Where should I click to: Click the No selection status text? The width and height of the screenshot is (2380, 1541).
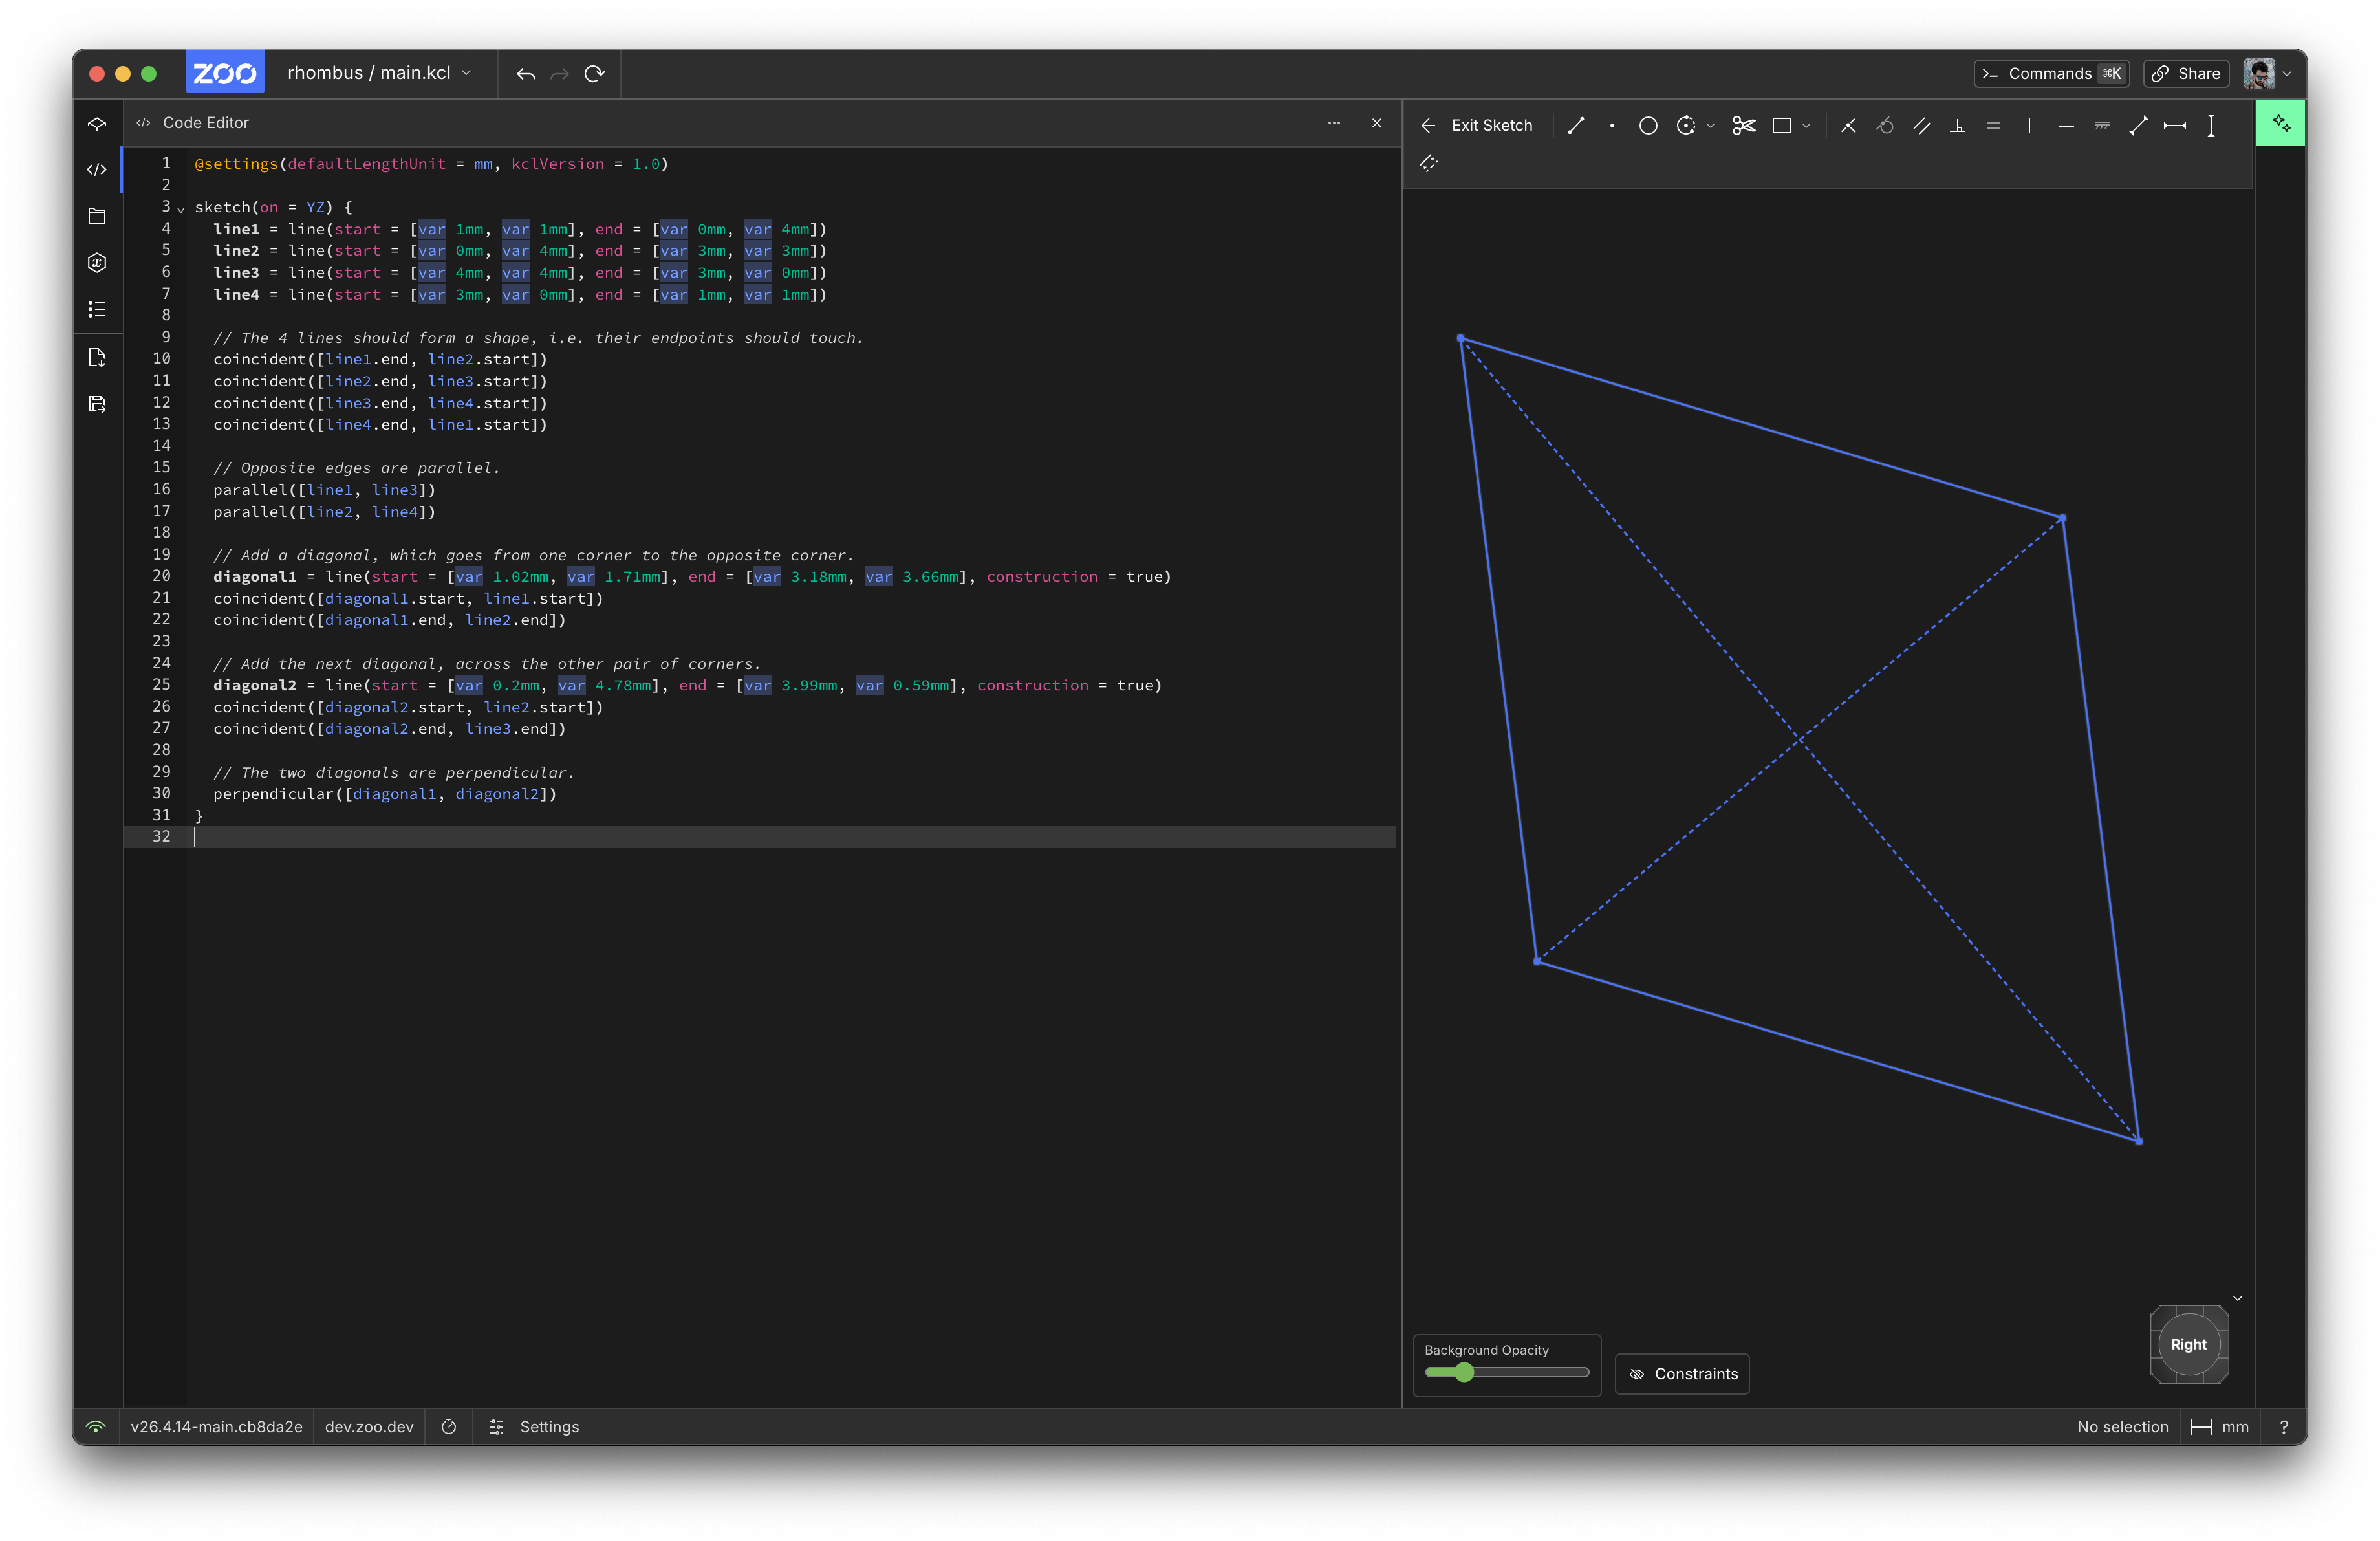2122,1427
